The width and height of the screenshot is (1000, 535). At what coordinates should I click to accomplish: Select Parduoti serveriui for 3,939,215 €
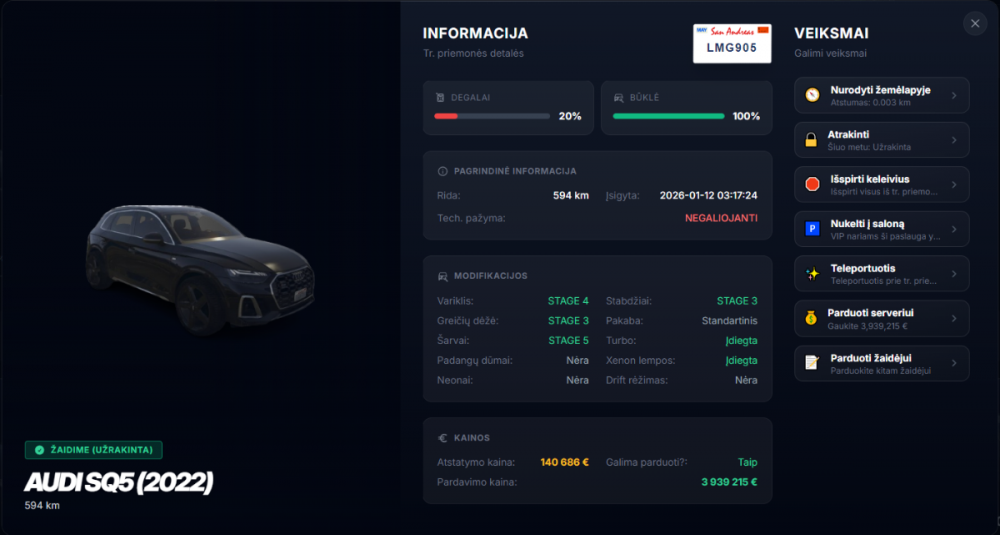(881, 318)
